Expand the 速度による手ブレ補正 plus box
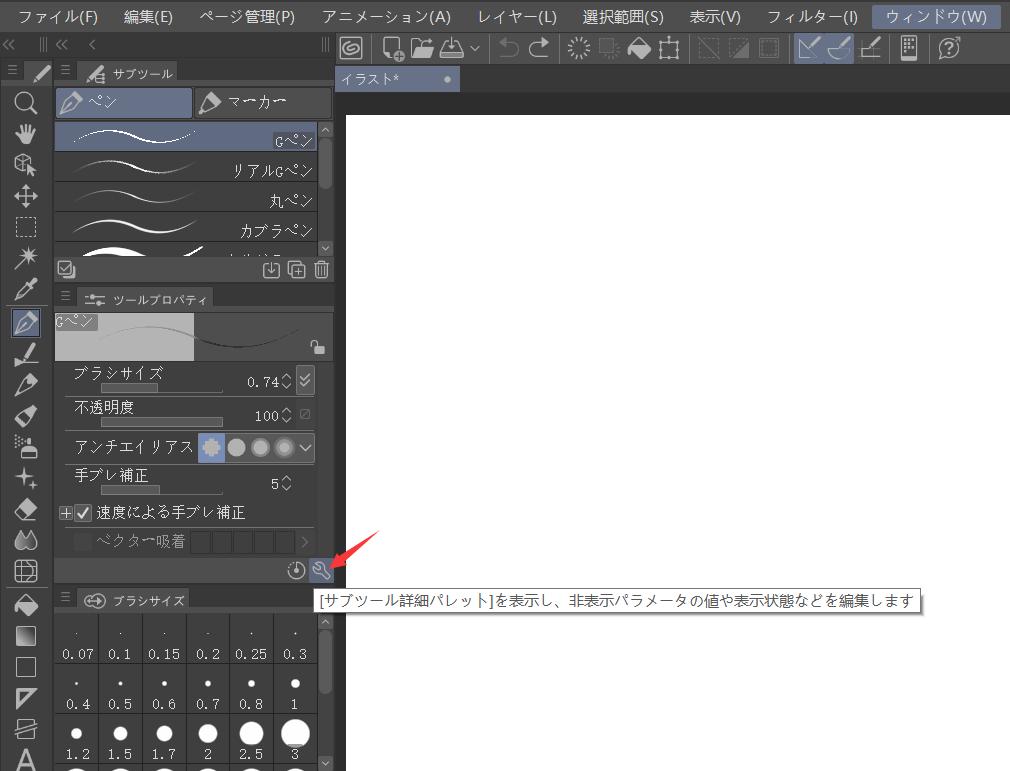The image size is (1010, 771). tap(66, 513)
